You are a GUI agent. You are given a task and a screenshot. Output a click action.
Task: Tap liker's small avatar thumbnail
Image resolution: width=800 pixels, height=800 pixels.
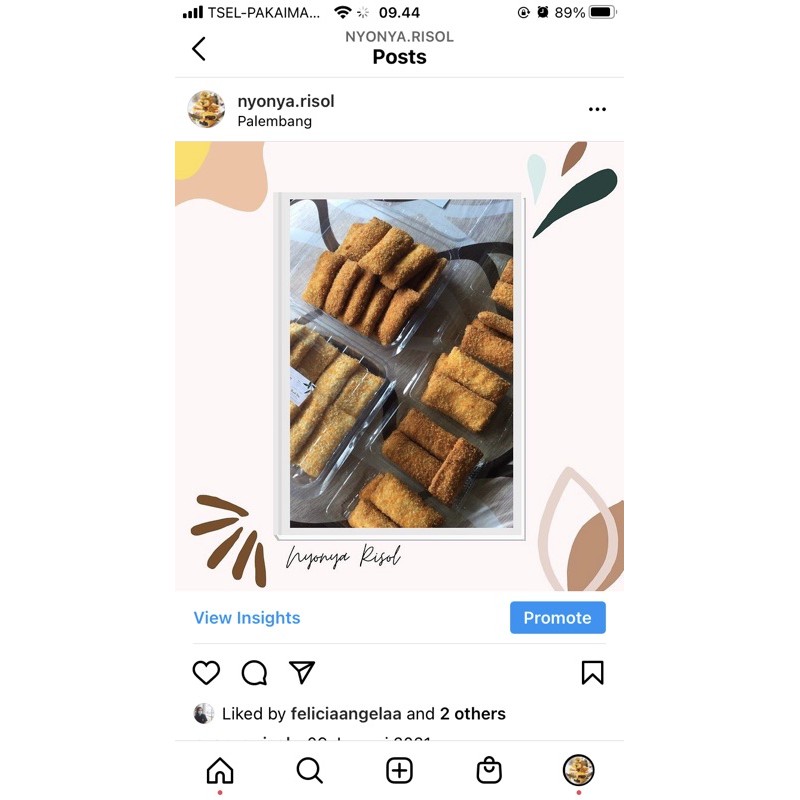(204, 713)
